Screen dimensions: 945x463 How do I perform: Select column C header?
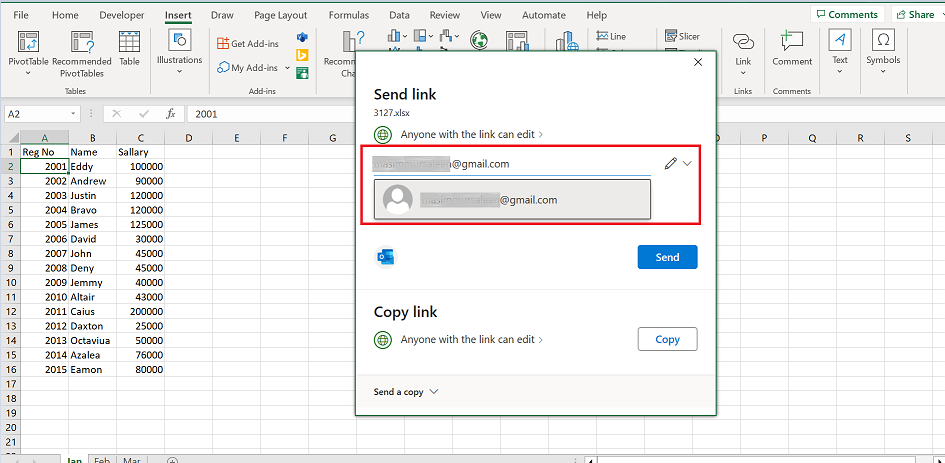[x=140, y=138]
